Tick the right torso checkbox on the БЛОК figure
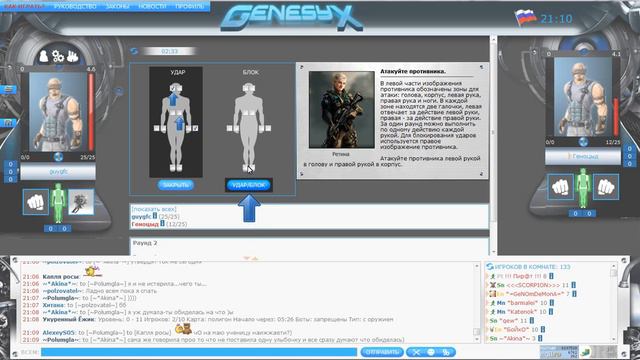 (253, 113)
